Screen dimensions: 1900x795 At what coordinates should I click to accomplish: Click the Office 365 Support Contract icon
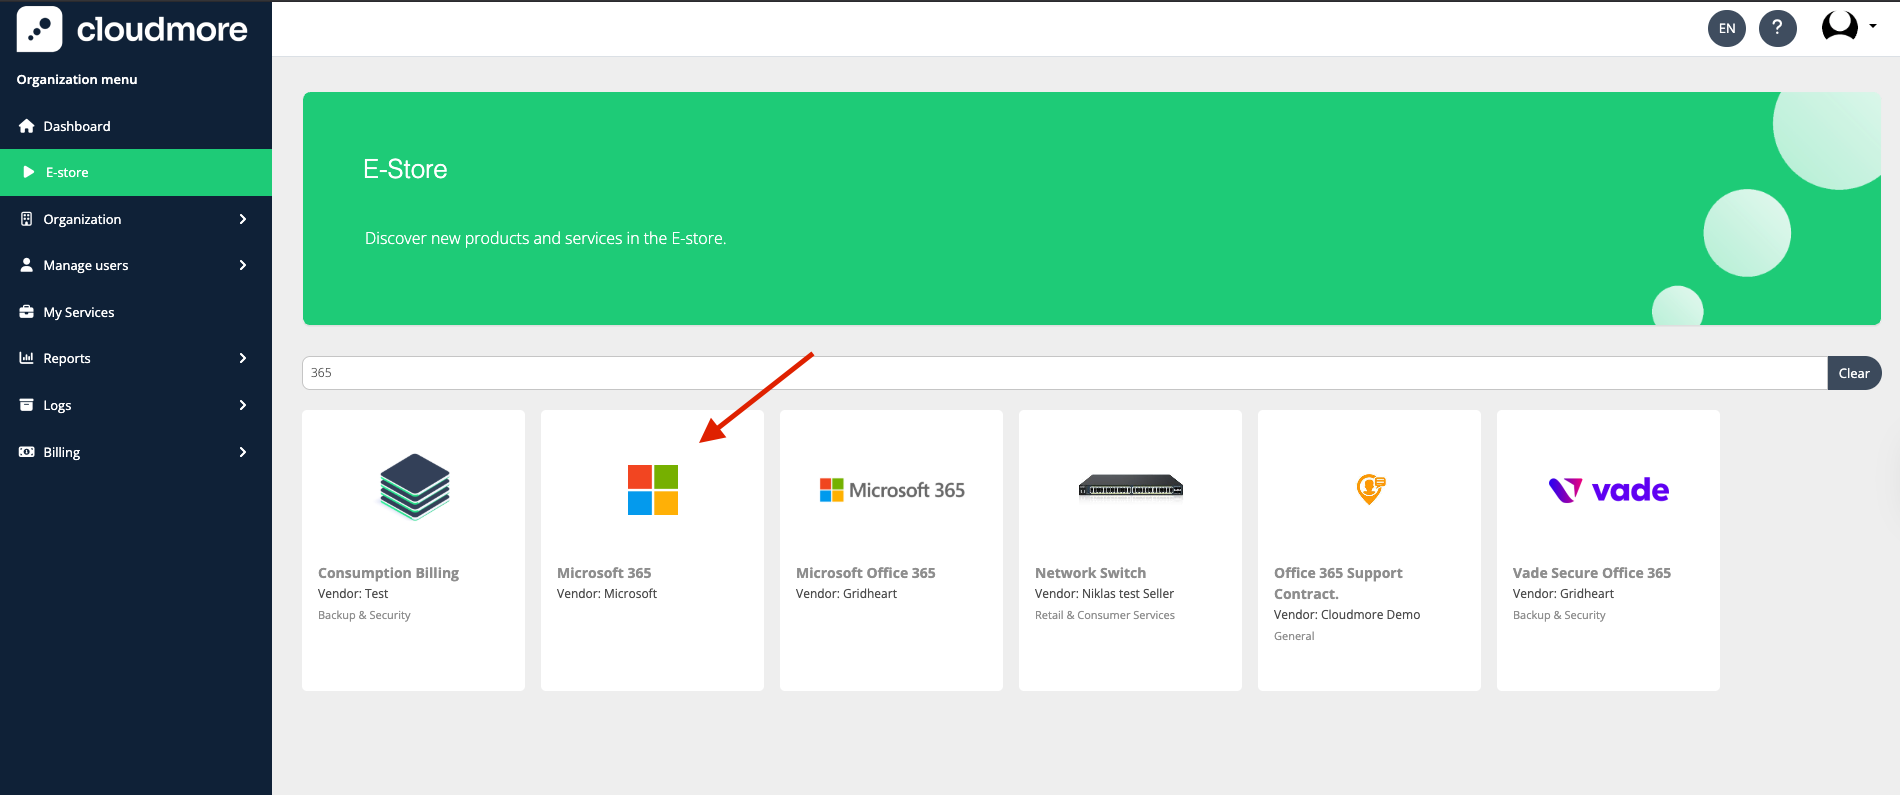point(1369,489)
